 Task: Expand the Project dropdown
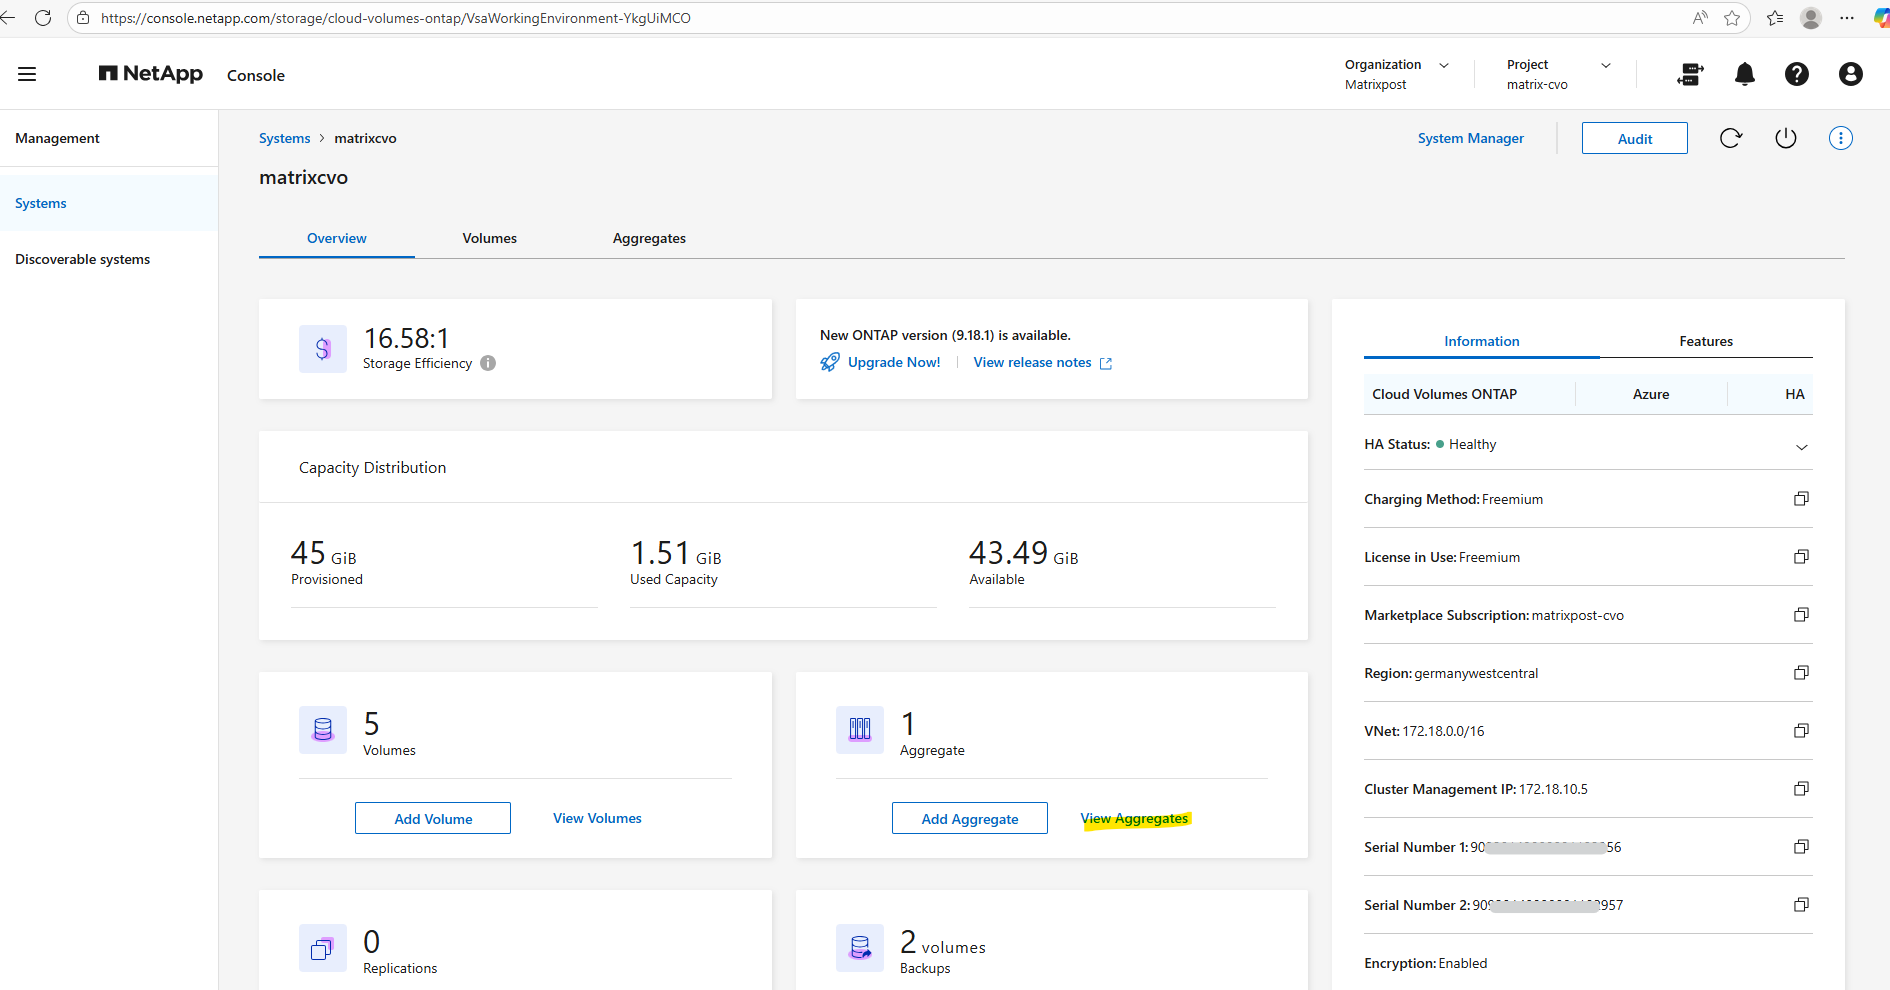1605,65
